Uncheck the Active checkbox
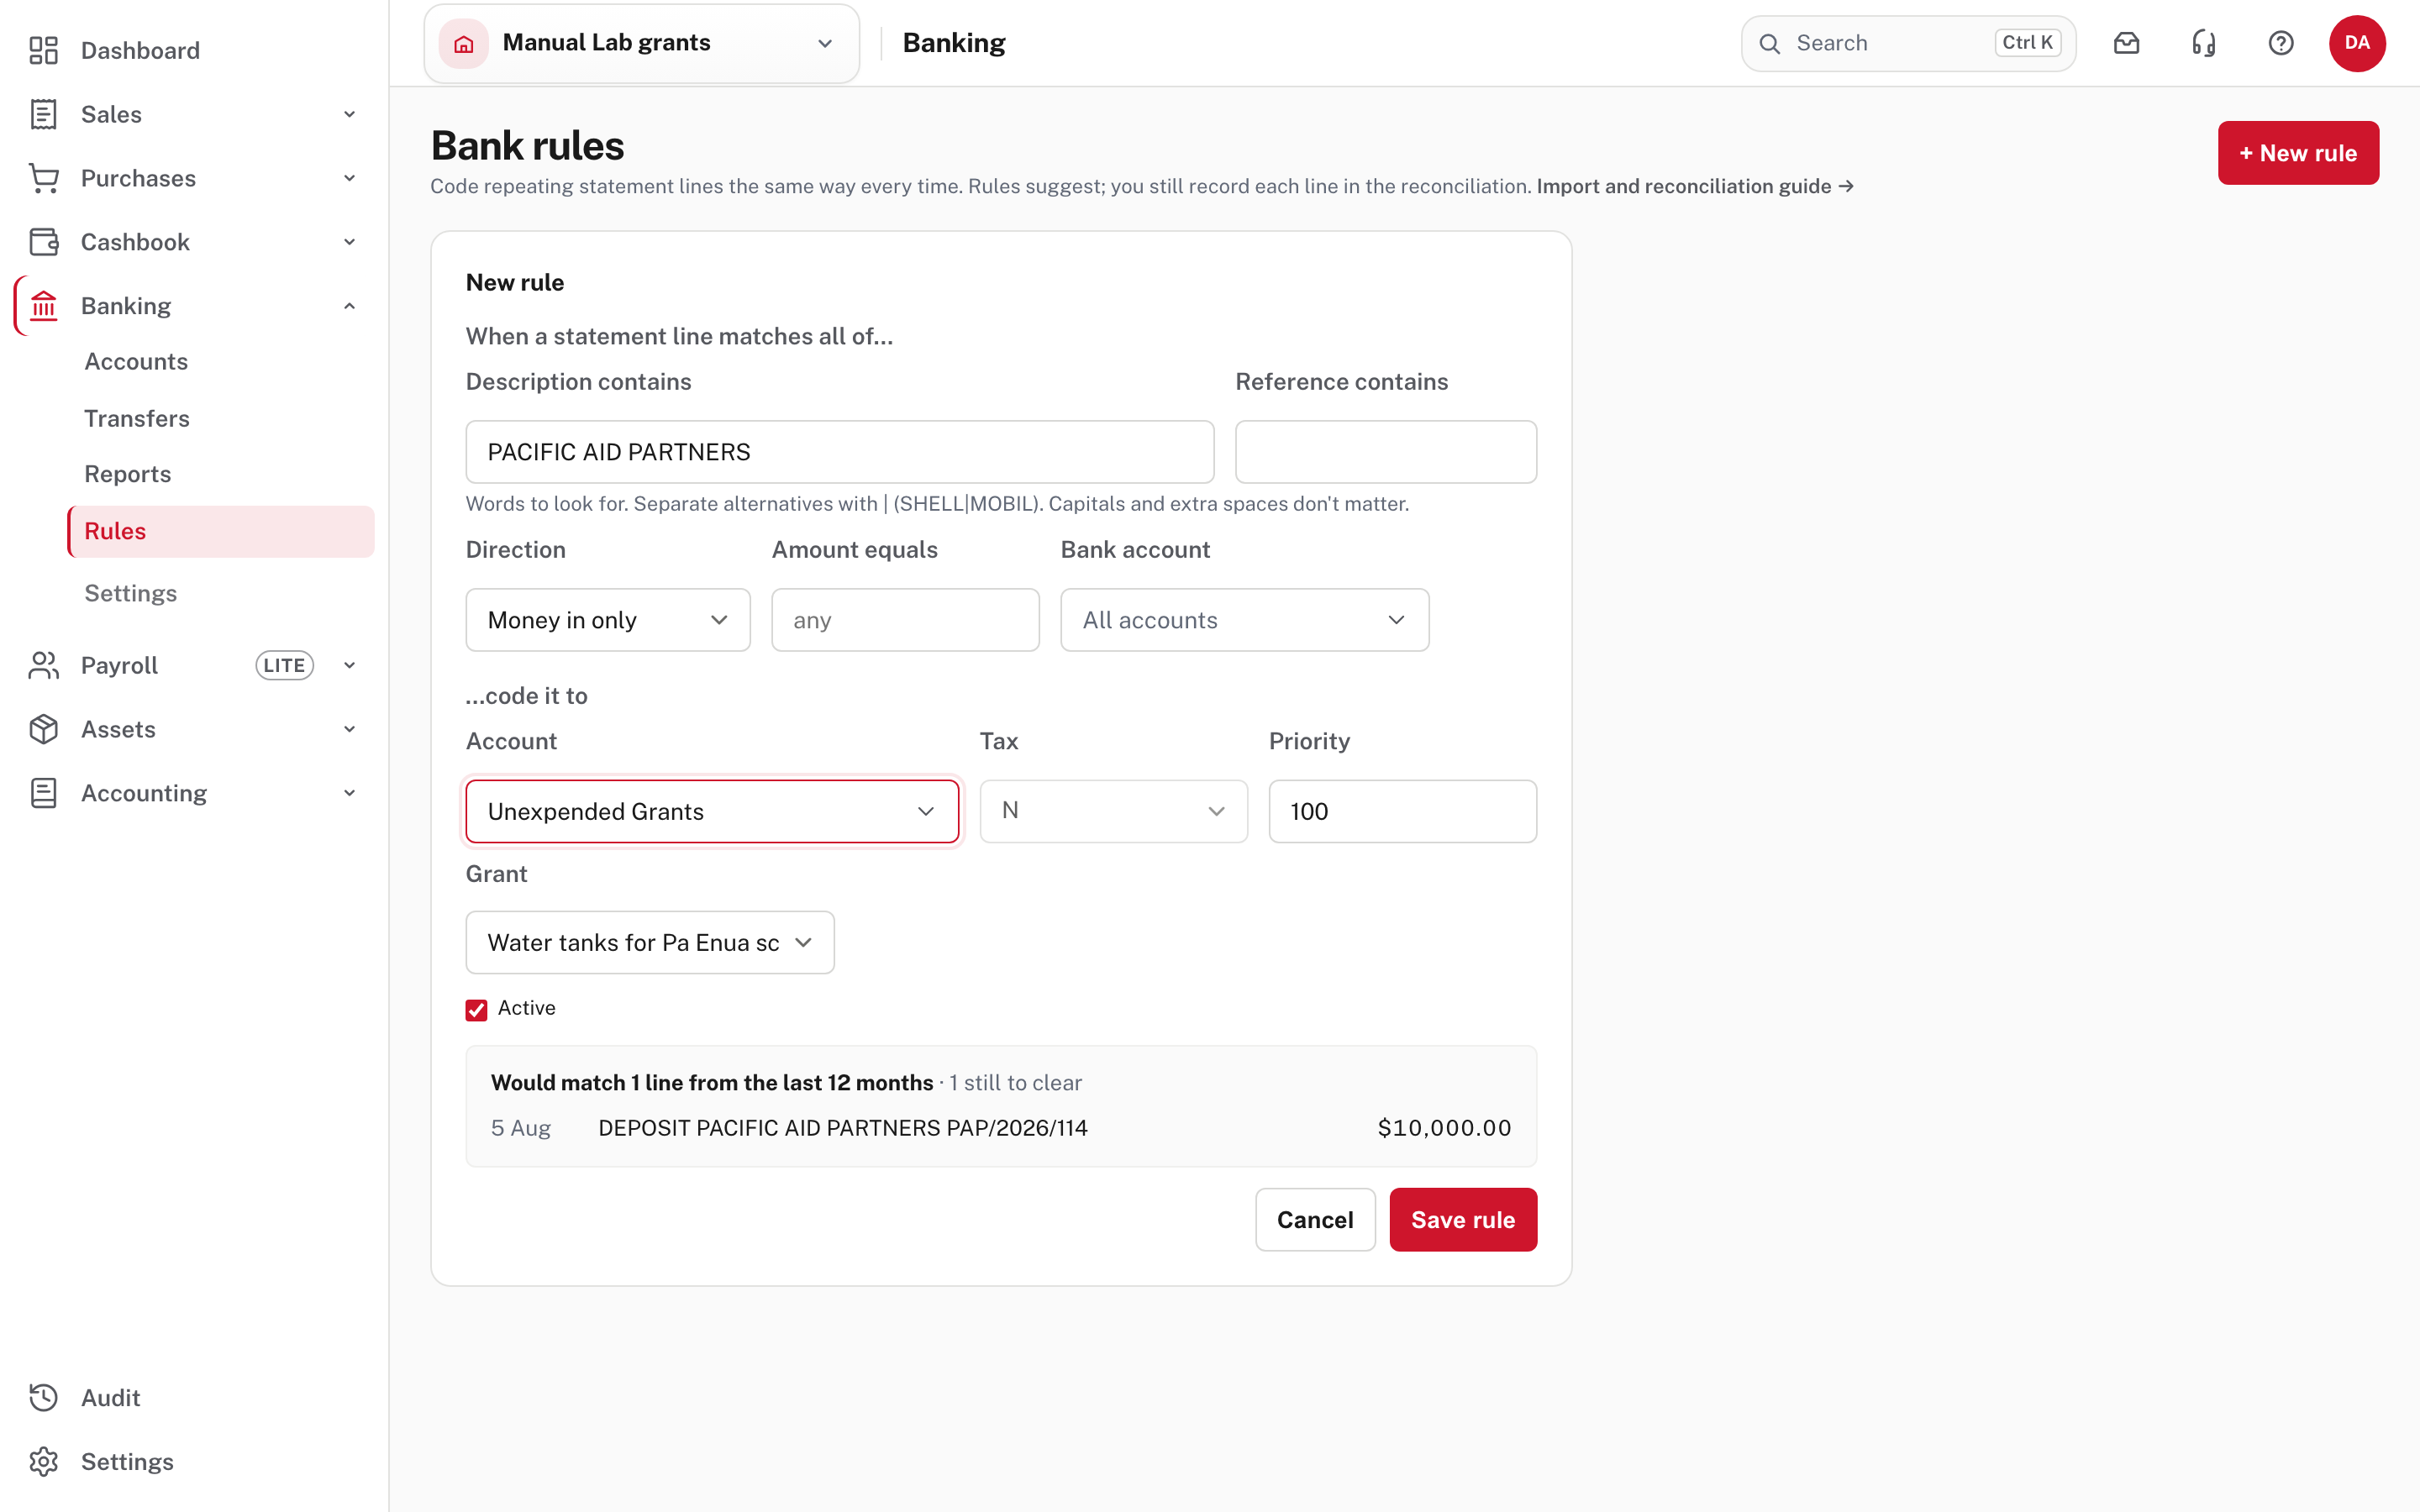 476,1009
